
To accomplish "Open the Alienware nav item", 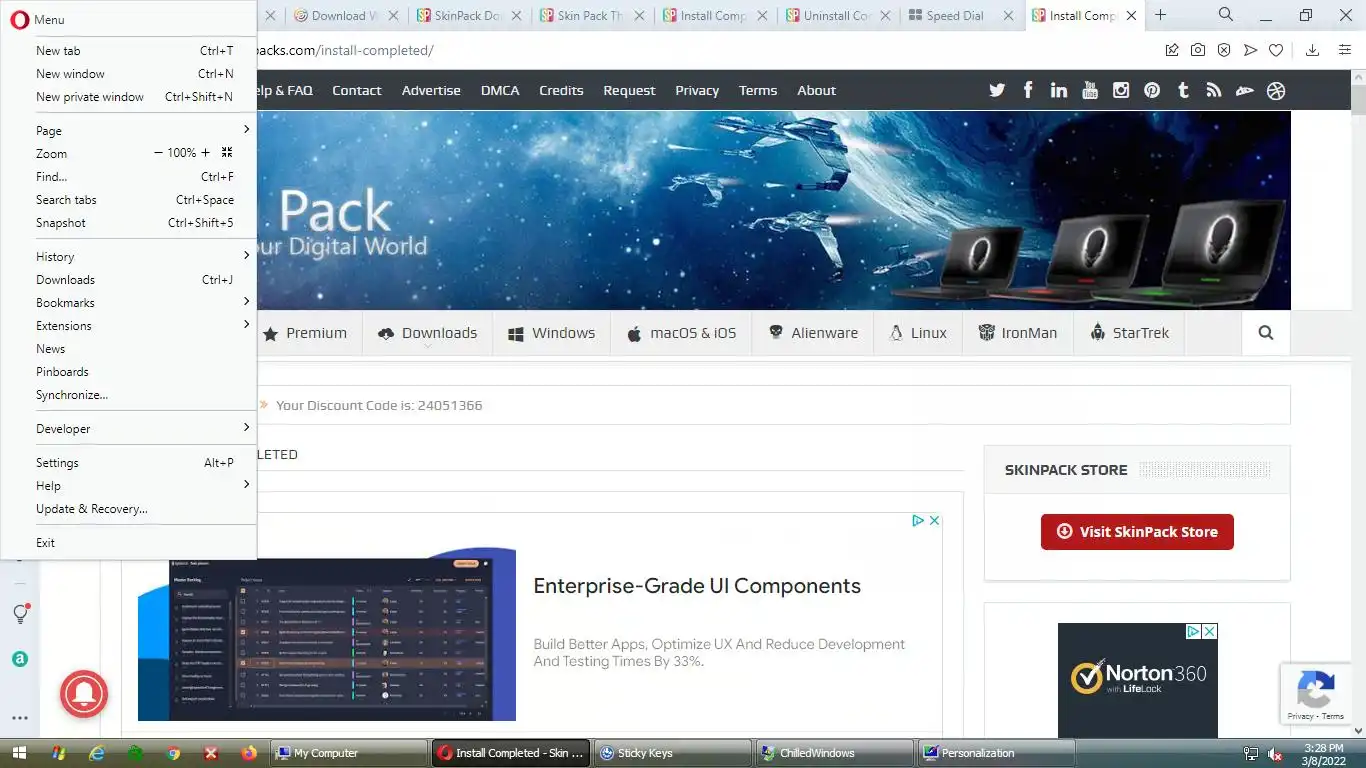I will coord(813,333).
